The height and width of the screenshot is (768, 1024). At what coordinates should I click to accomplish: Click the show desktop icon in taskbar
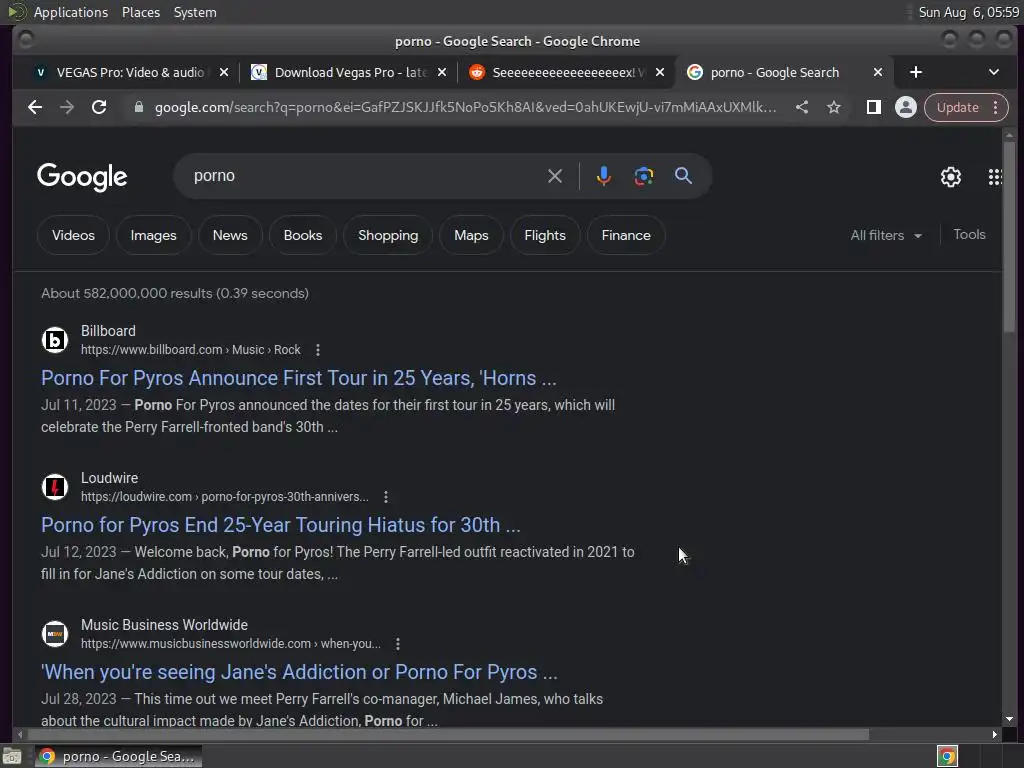point(12,756)
